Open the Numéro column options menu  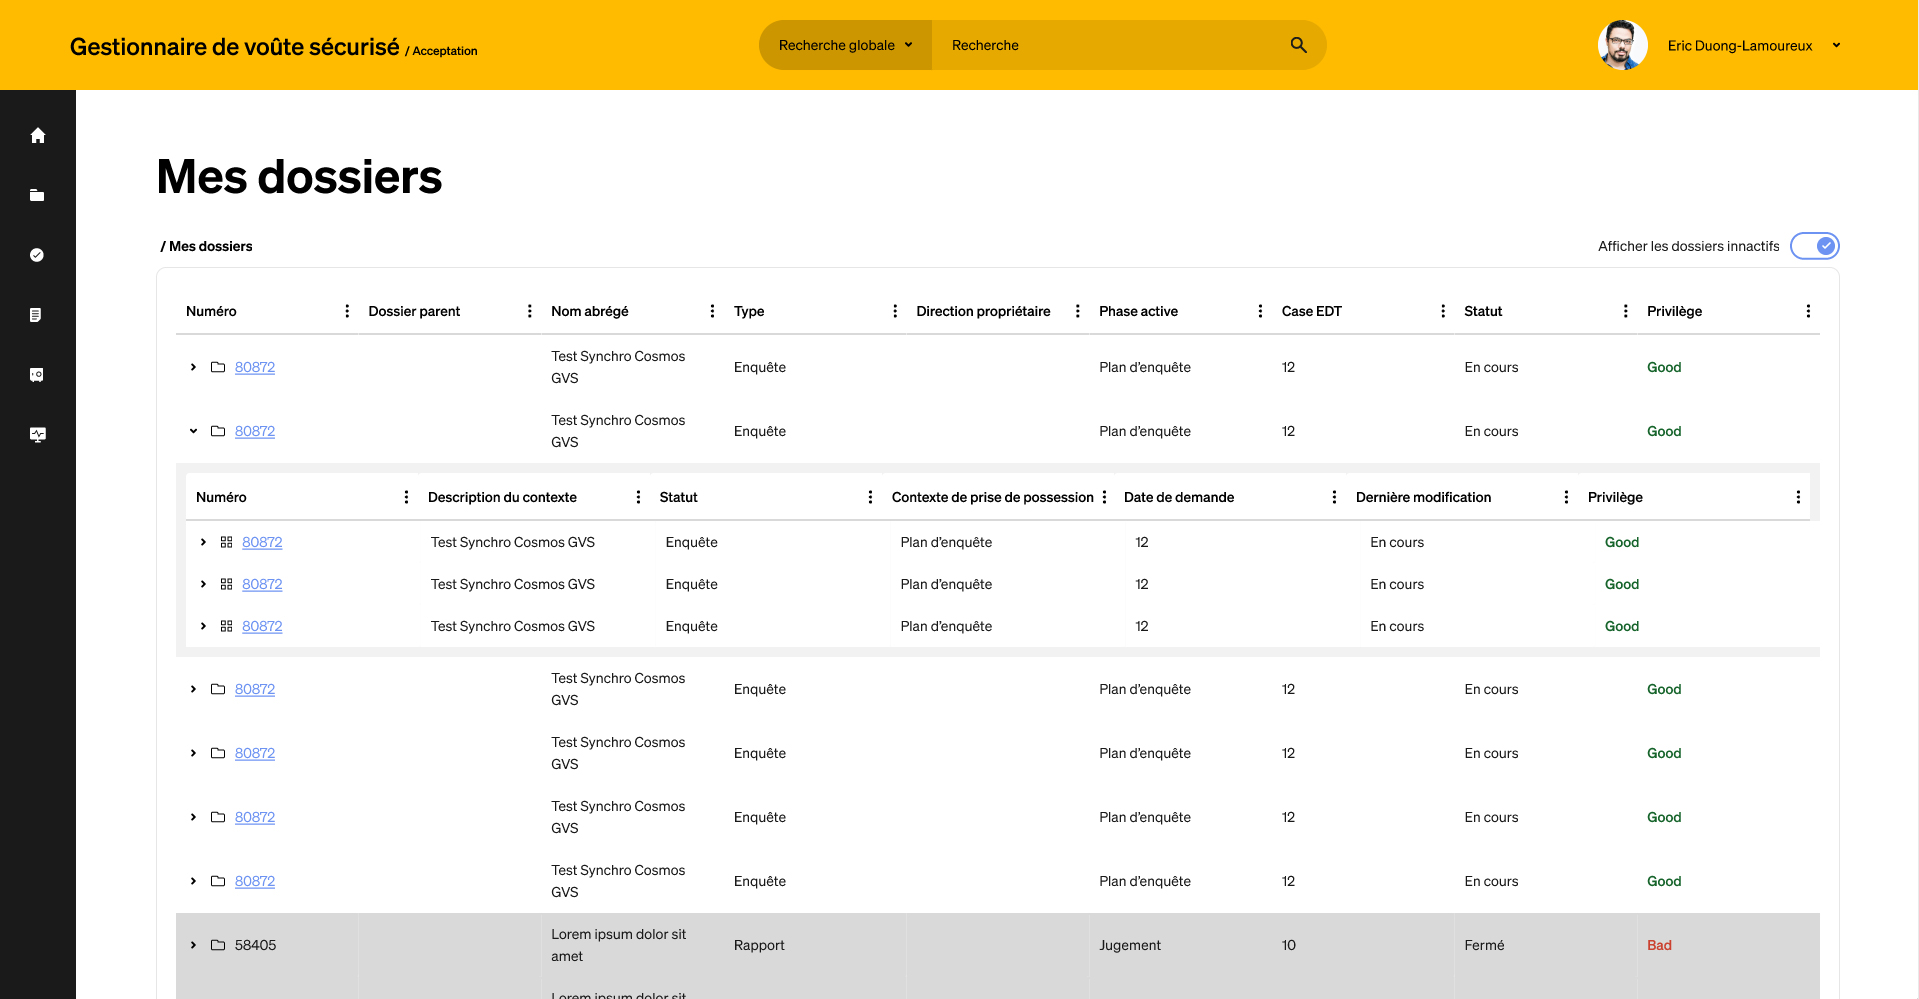tap(347, 311)
